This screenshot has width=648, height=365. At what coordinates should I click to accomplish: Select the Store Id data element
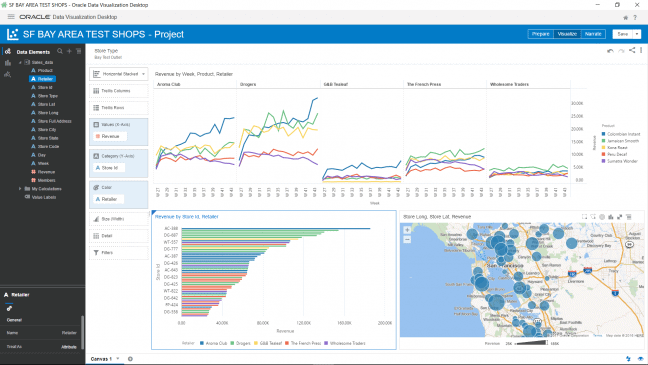[x=45, y=88]
